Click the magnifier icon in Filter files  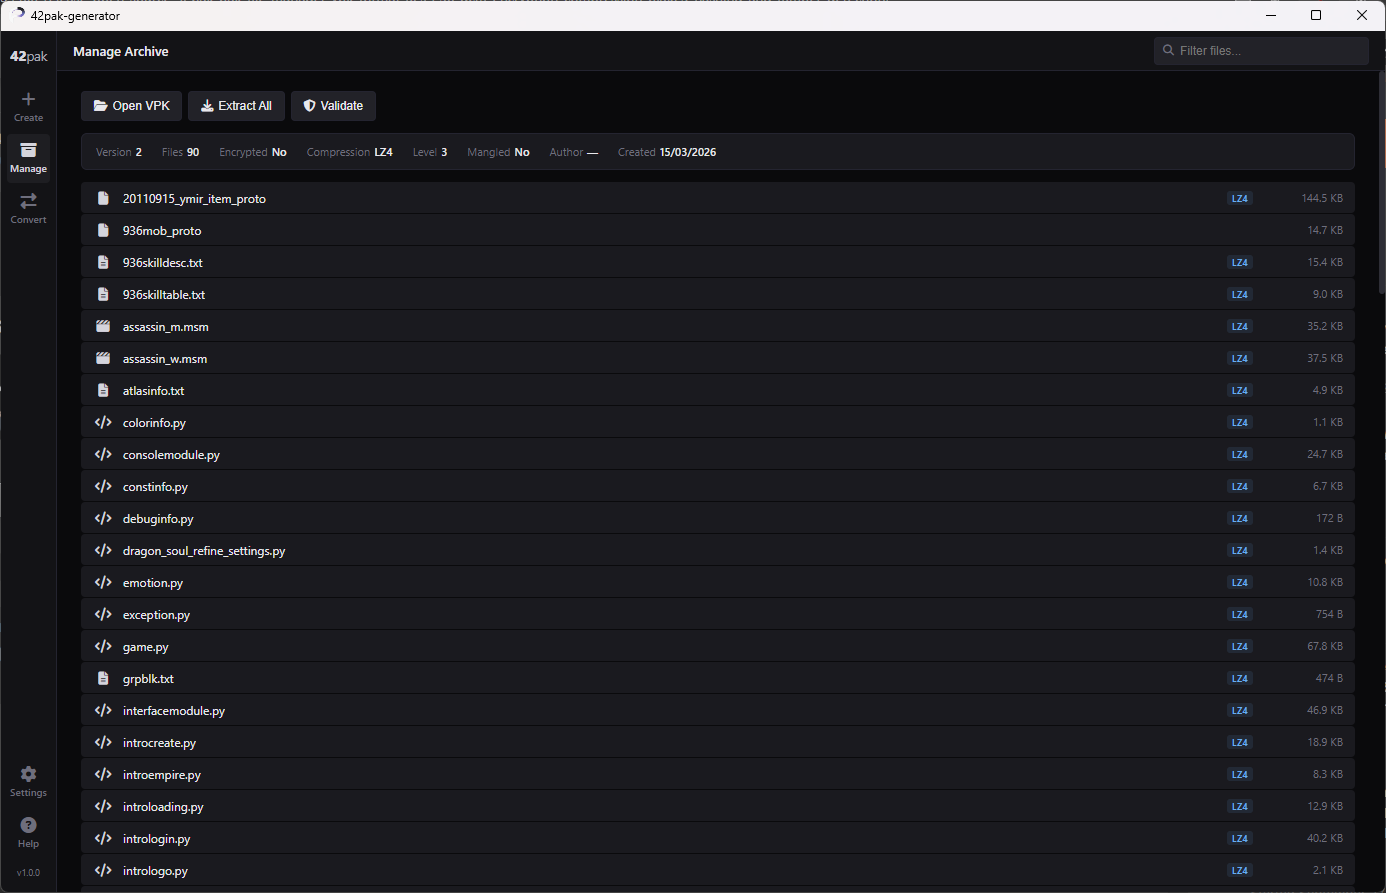point(1168,50)
